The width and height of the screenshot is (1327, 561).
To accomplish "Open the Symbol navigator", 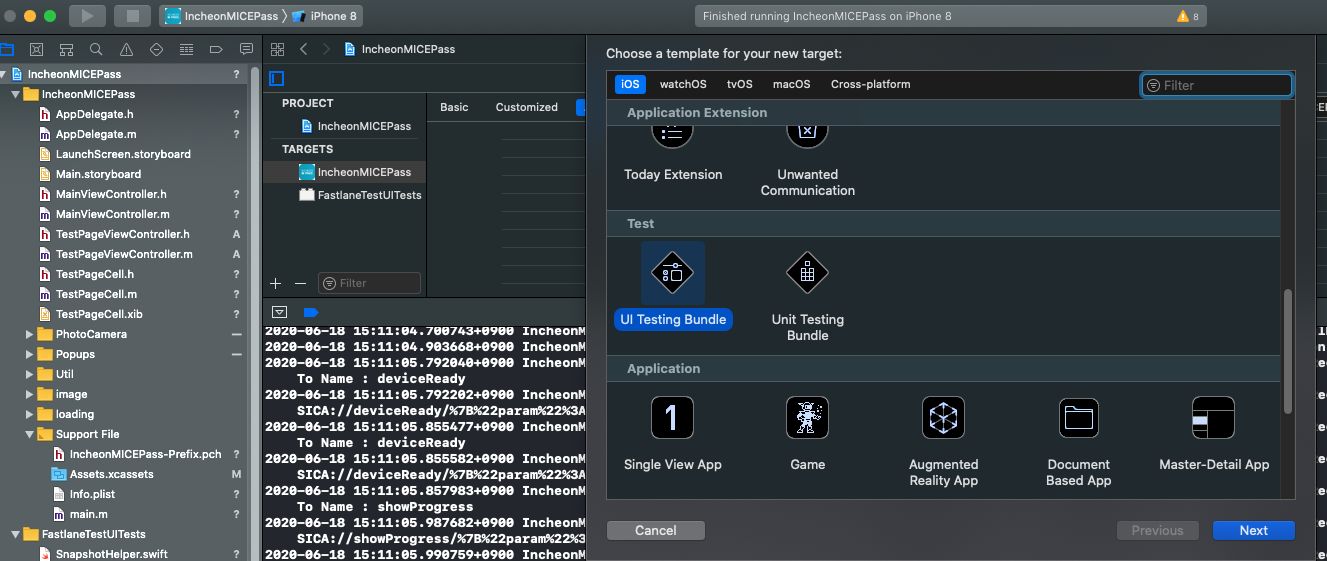I will [x=66, y=49].
